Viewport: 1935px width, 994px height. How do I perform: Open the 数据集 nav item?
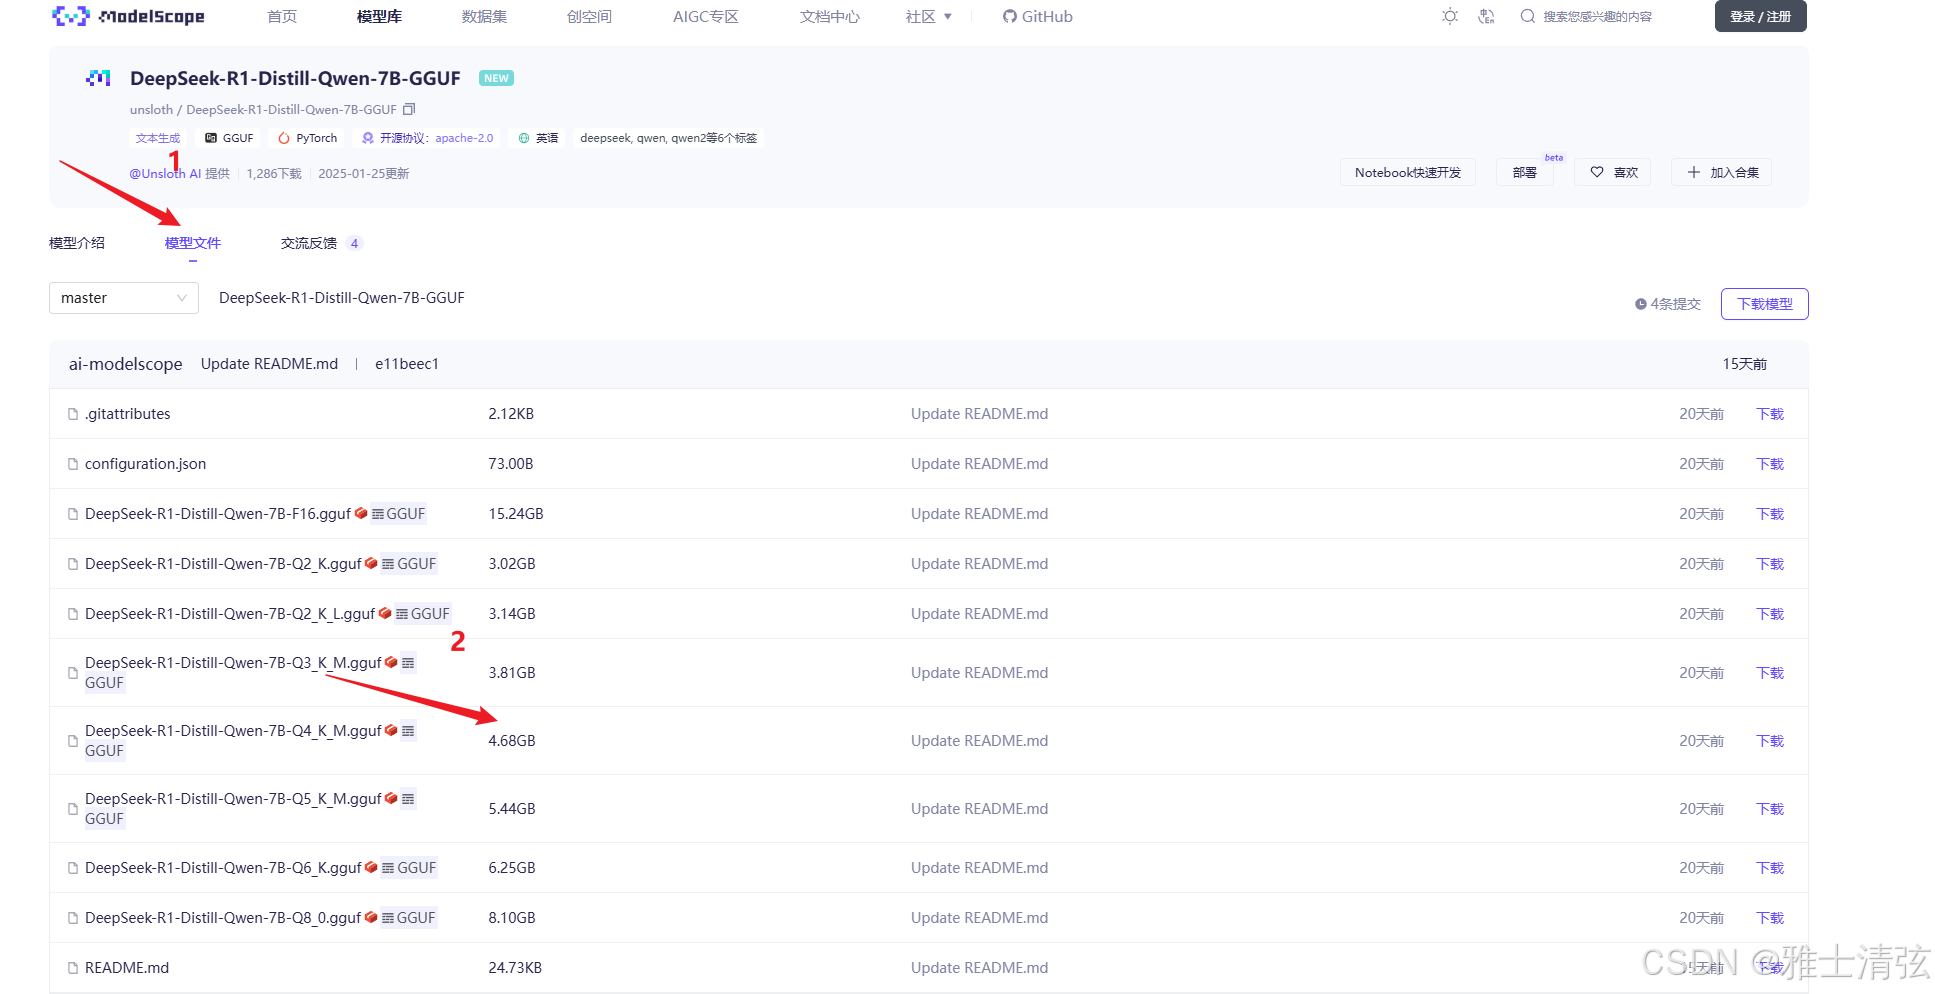tap(484, 16)
